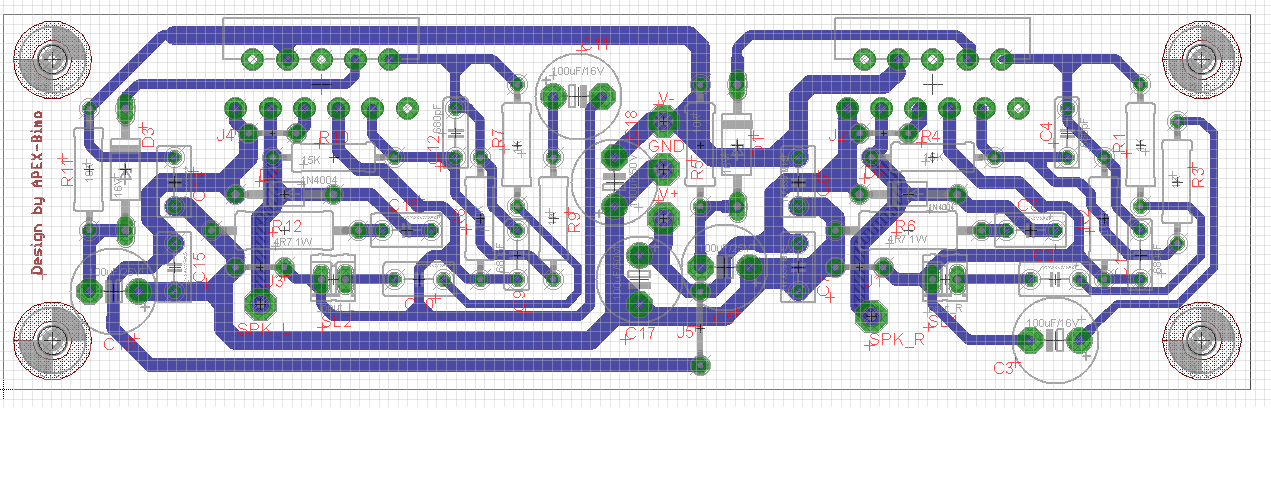The width and height of the screenshot is (1271, 503).
Task: Click the top-left mounting hole
Action: pyautogui.click(x=53, y=58)
